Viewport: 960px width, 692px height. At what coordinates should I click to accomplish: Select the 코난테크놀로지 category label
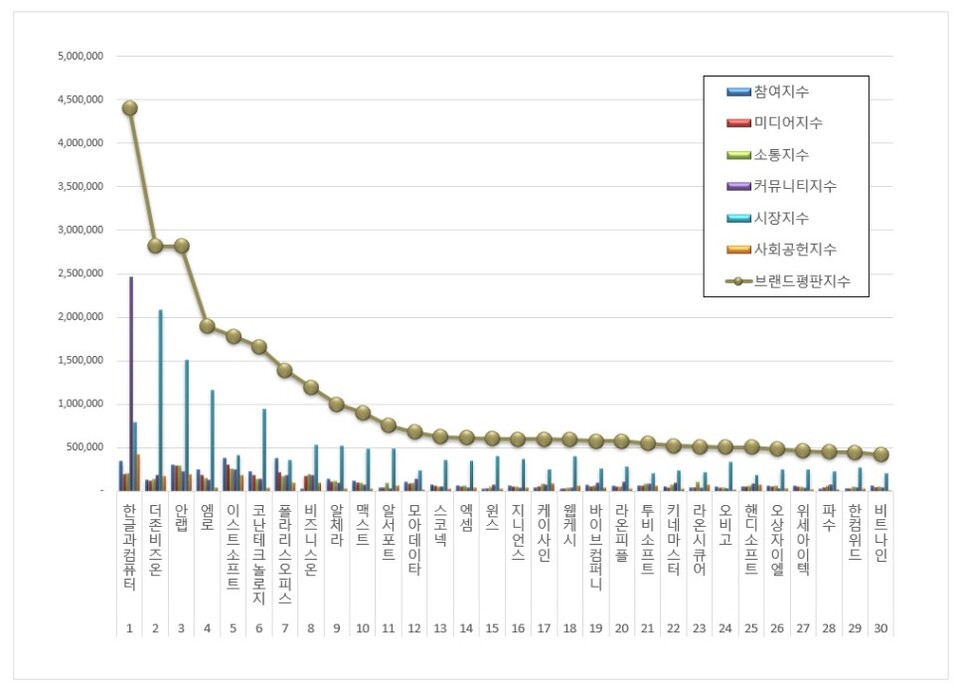click(258, 554)
